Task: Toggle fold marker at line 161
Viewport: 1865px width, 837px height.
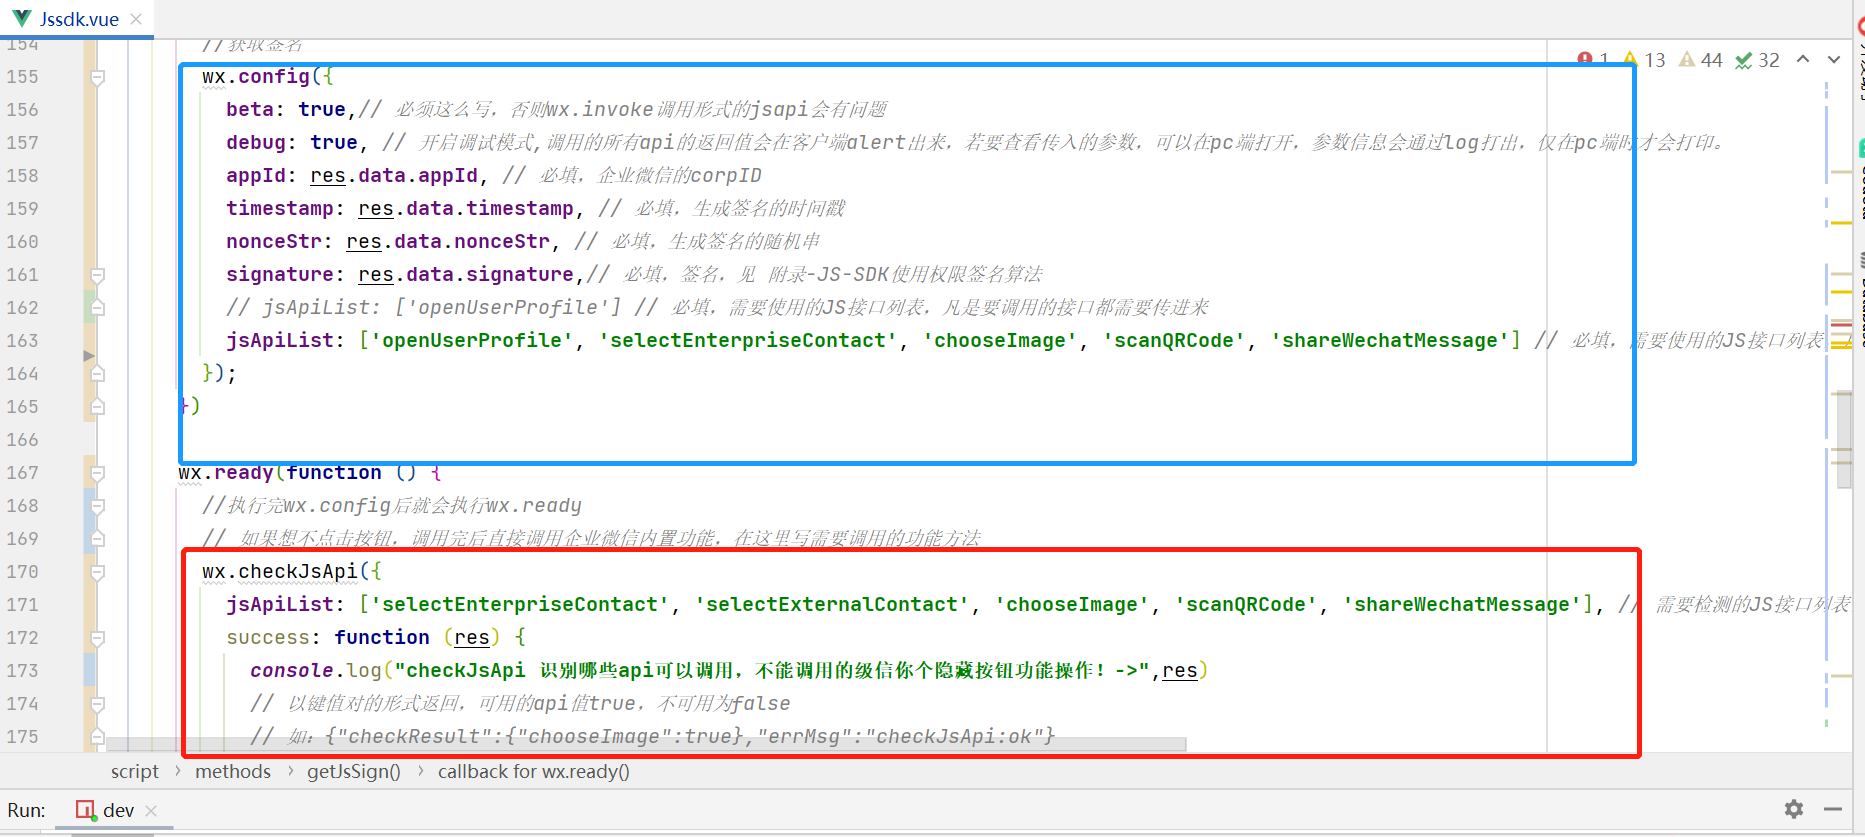Action: (x=97, y=275)
